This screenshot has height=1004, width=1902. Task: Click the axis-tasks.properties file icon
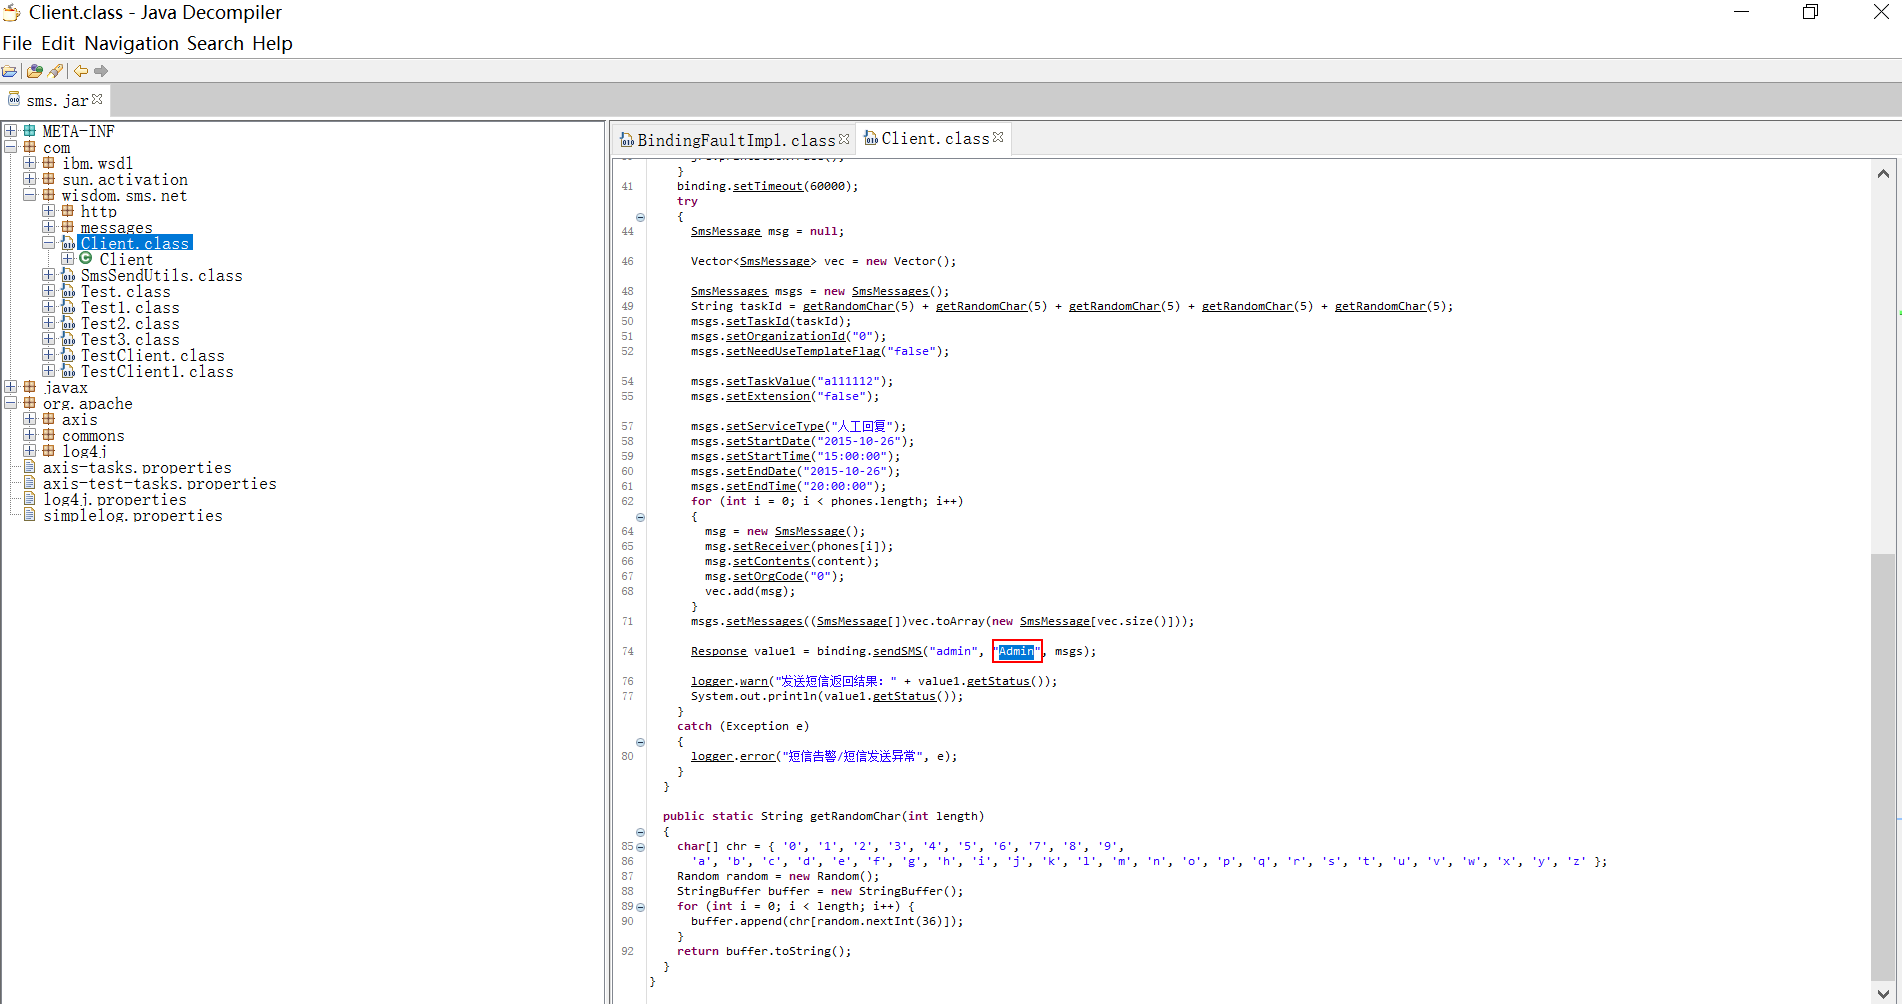30,467
